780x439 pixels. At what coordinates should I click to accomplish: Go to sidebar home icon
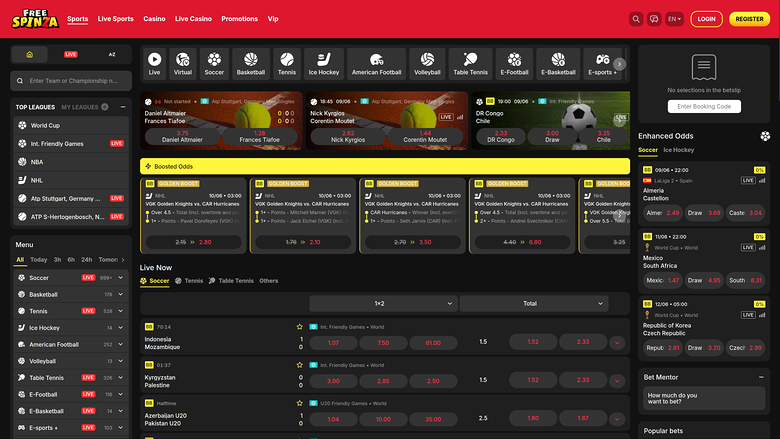29,54
